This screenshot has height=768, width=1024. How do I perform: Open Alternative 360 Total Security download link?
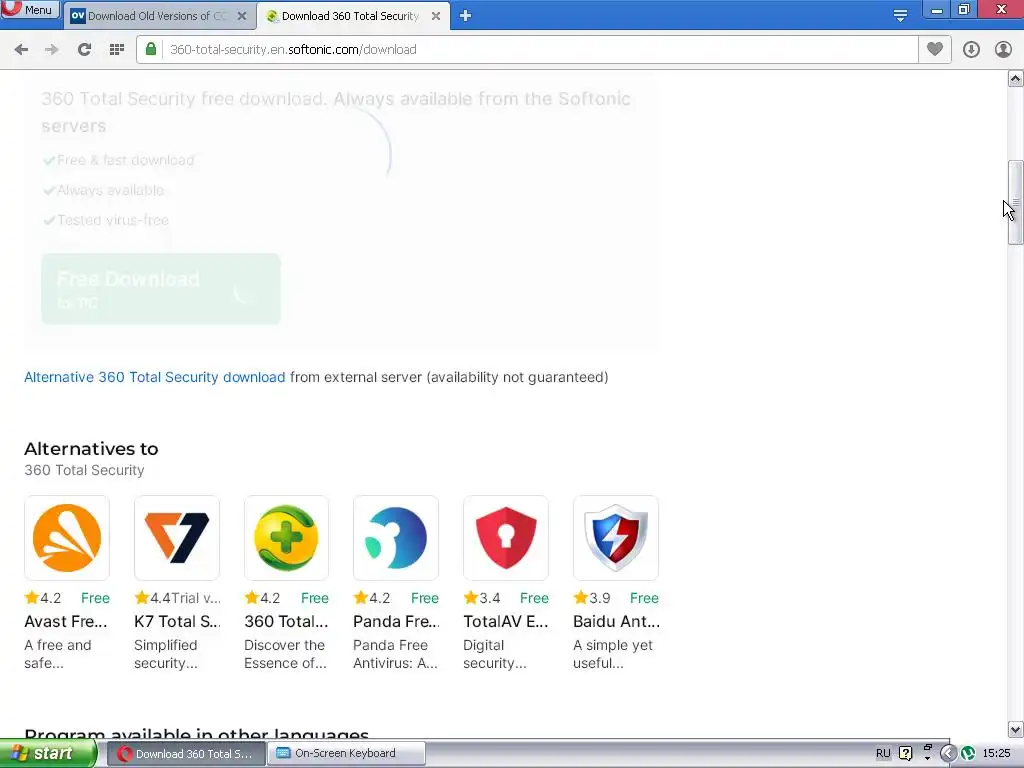[155, 377]
